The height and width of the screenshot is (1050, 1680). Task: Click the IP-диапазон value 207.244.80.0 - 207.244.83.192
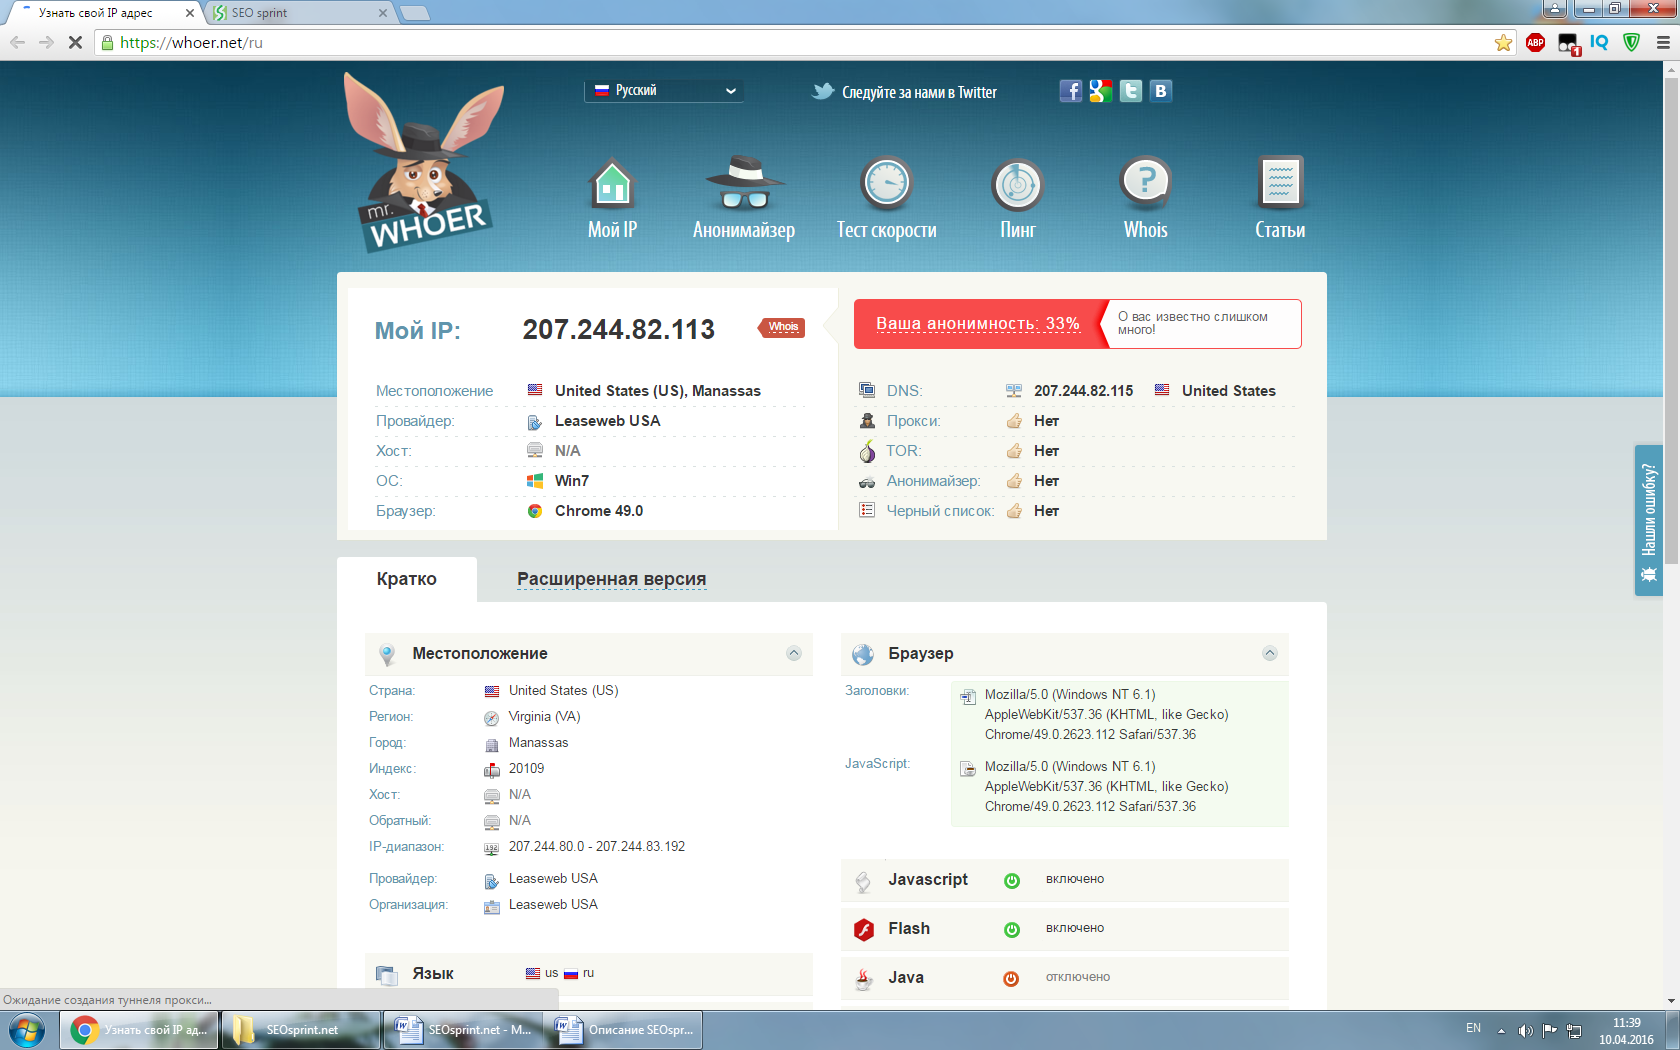click(597, 846)
